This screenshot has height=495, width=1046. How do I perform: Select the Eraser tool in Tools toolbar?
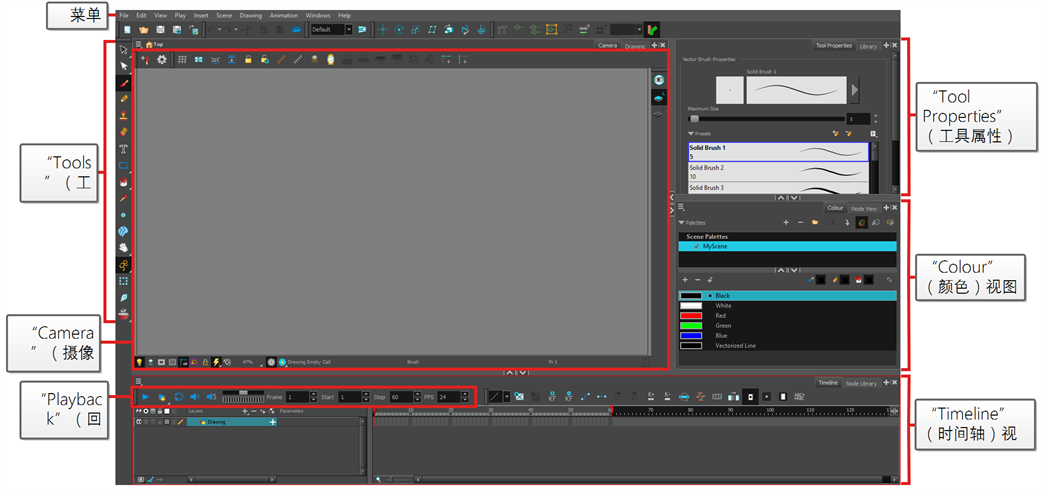click(x=124, y=132)
